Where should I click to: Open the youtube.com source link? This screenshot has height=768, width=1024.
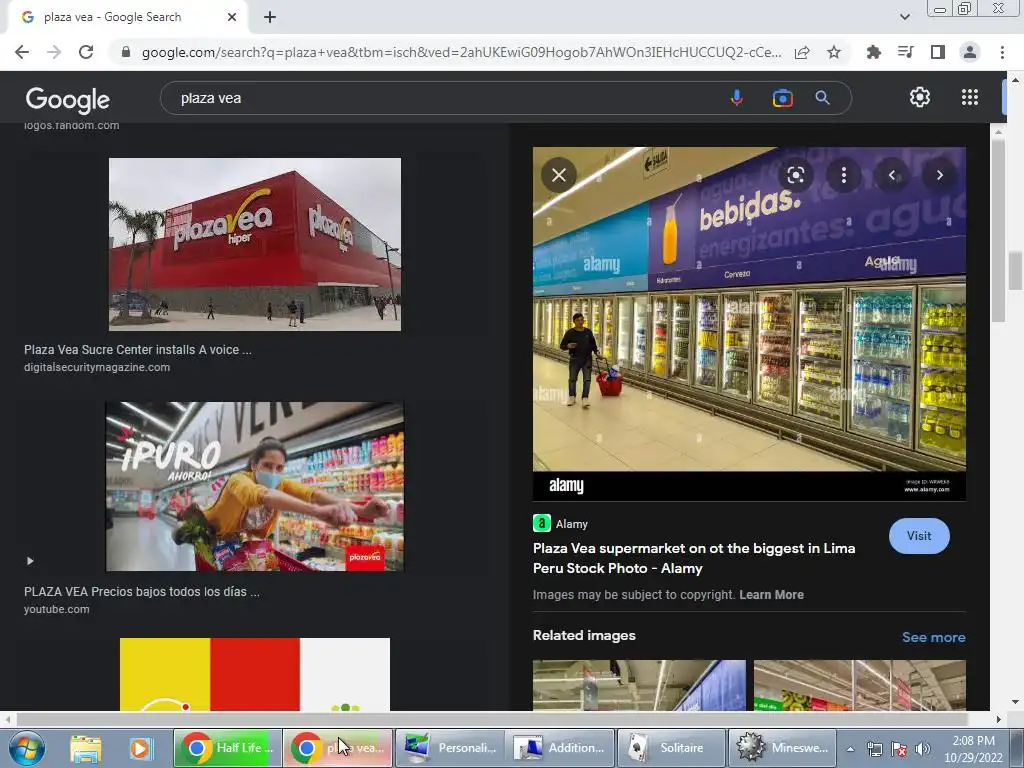57,609
